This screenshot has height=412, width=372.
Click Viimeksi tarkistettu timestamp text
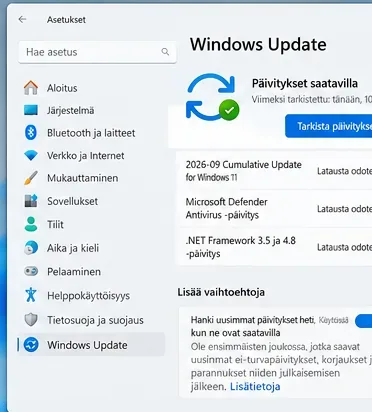pyautogui.click(x=312, y=99)
